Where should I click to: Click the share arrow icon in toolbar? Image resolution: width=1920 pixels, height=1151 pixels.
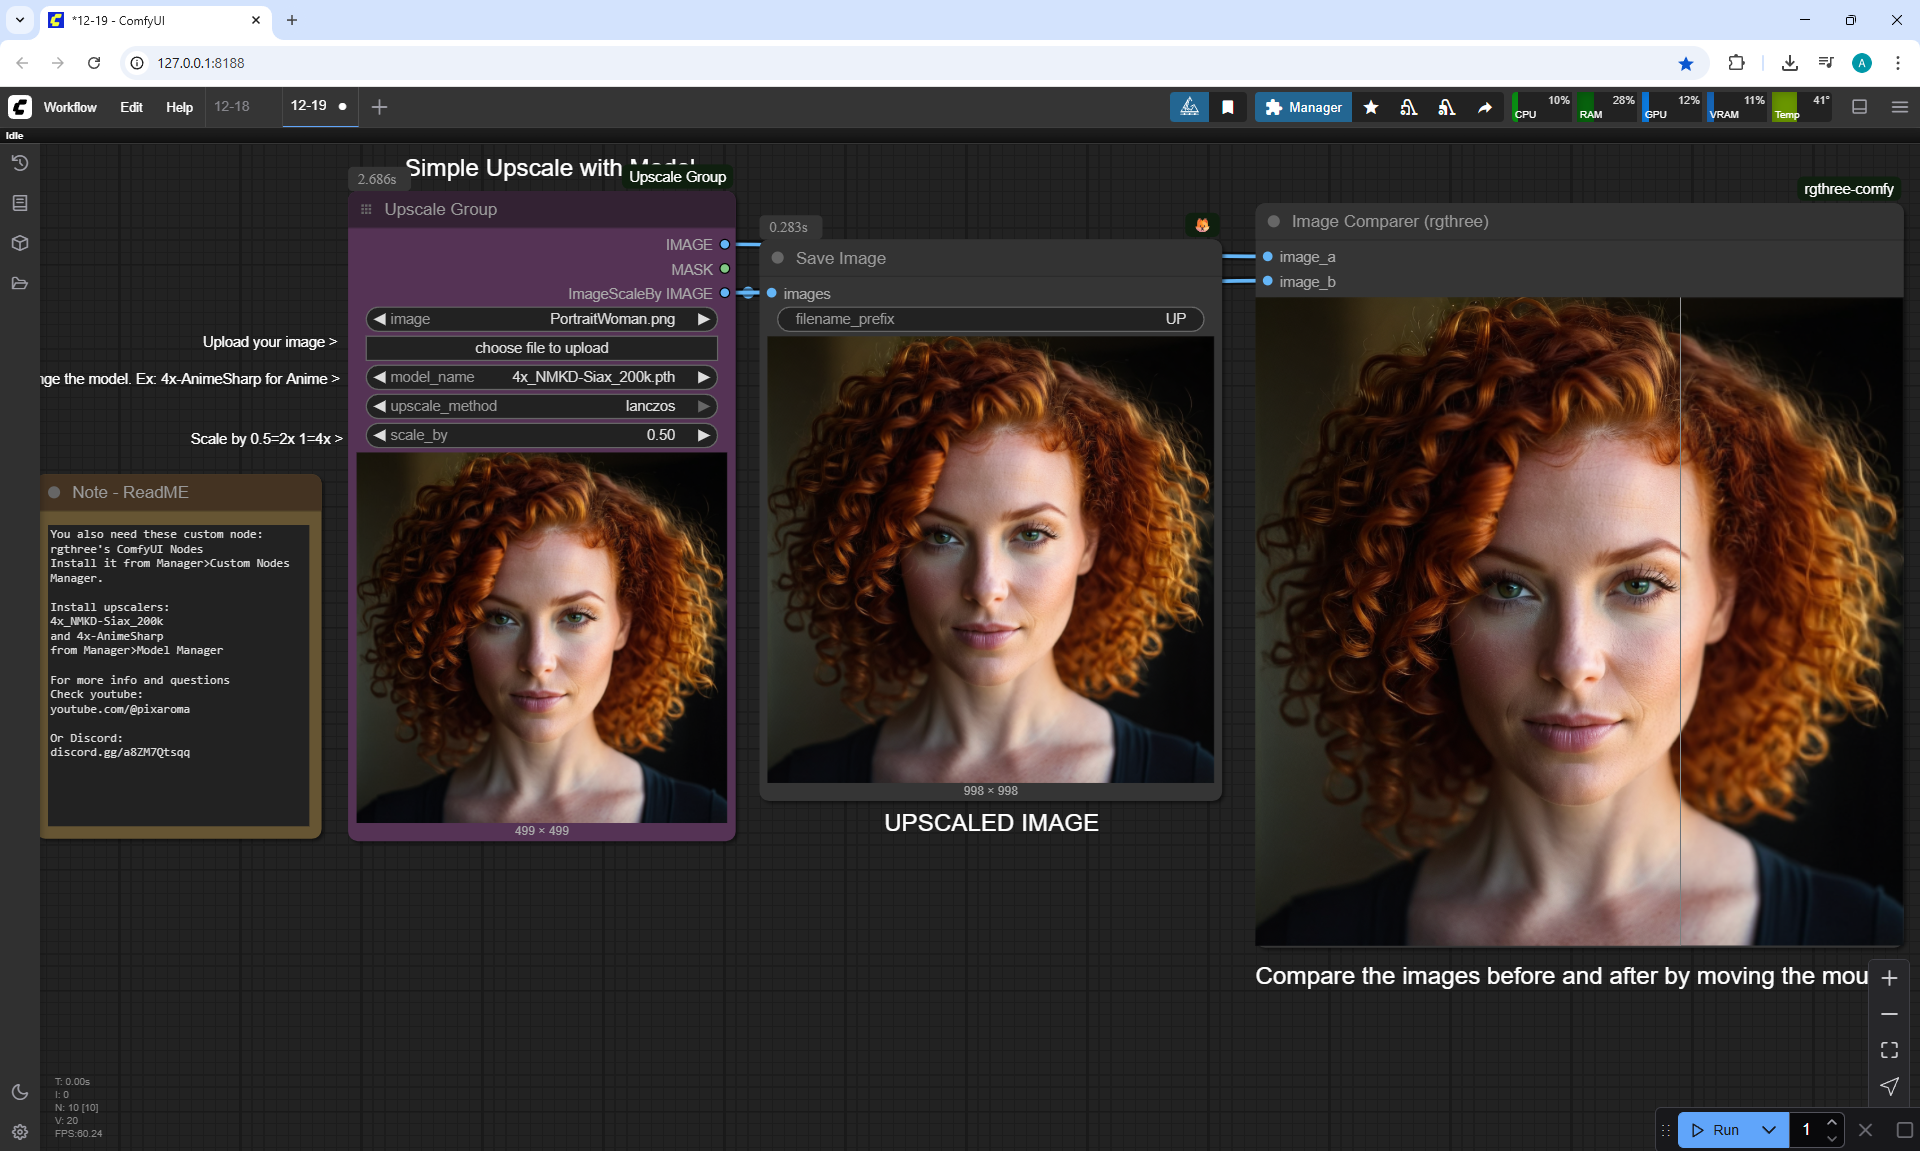click(x=1484, y=107)
